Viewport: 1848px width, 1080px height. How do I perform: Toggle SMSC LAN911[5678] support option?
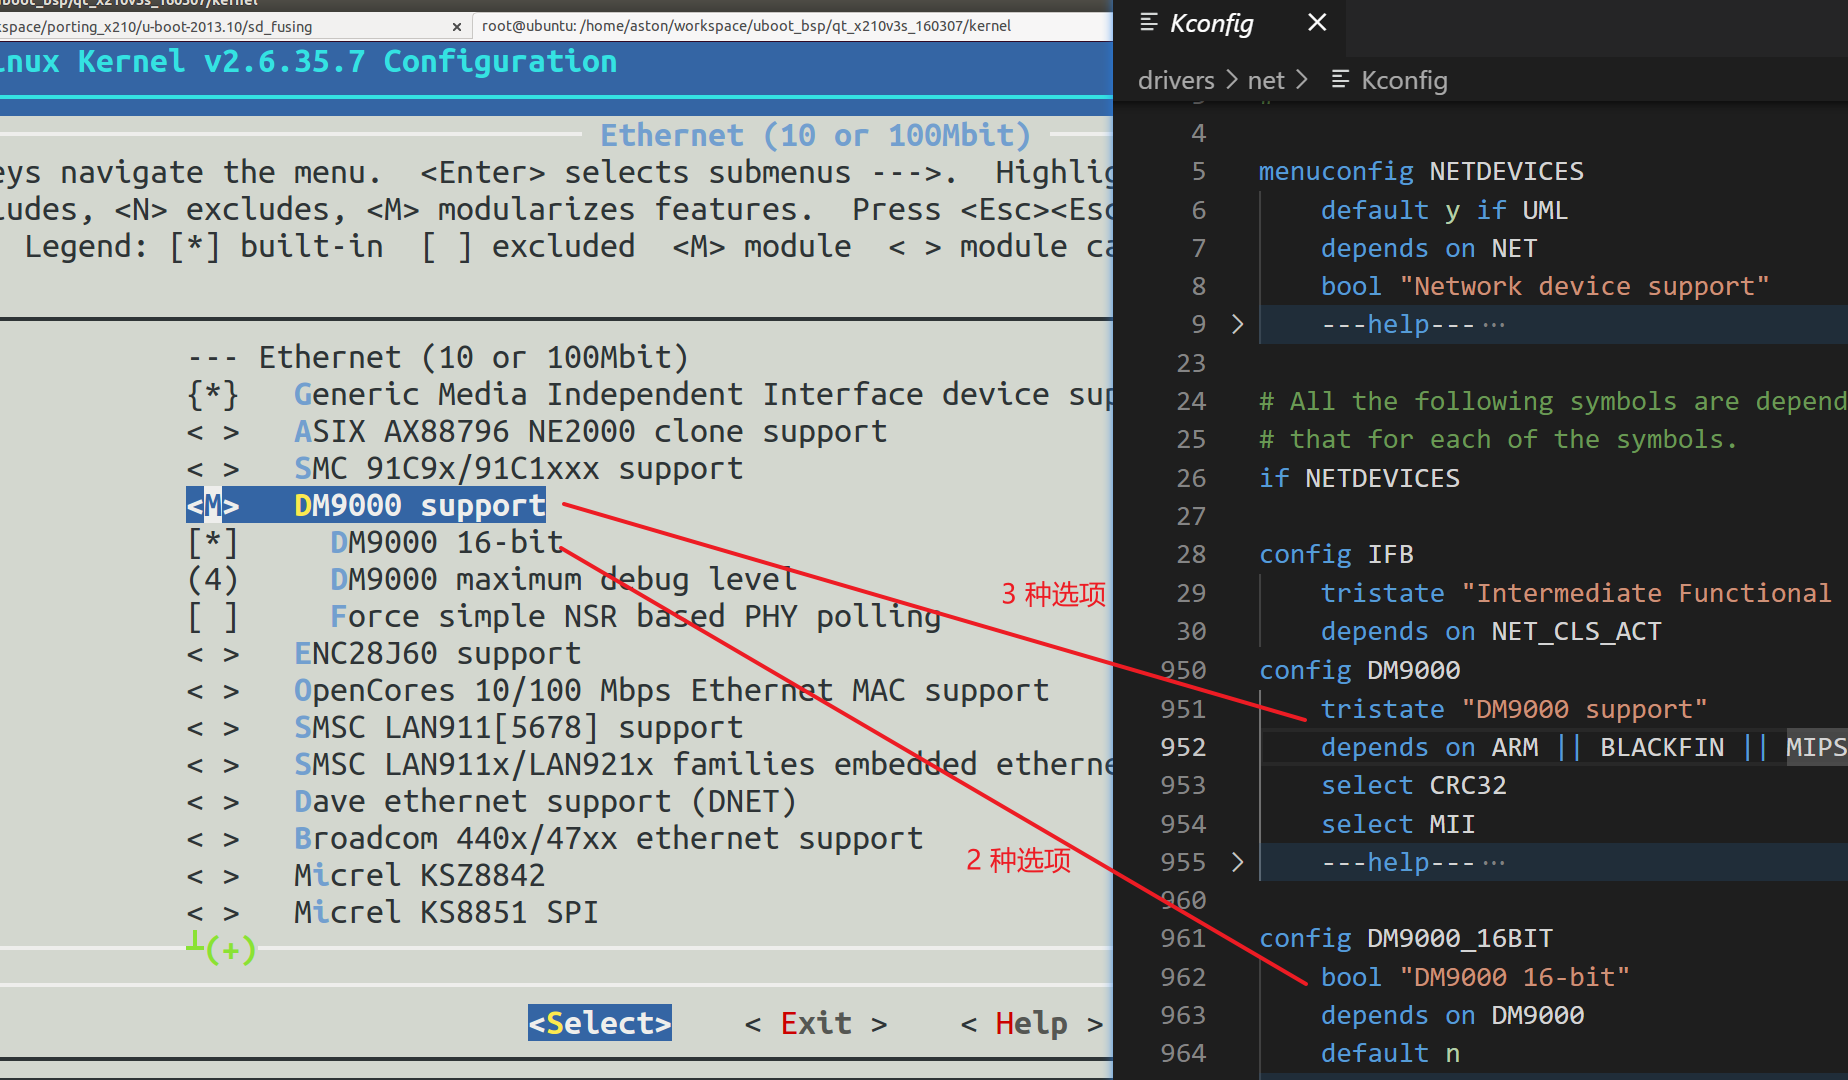coord(213,727)
